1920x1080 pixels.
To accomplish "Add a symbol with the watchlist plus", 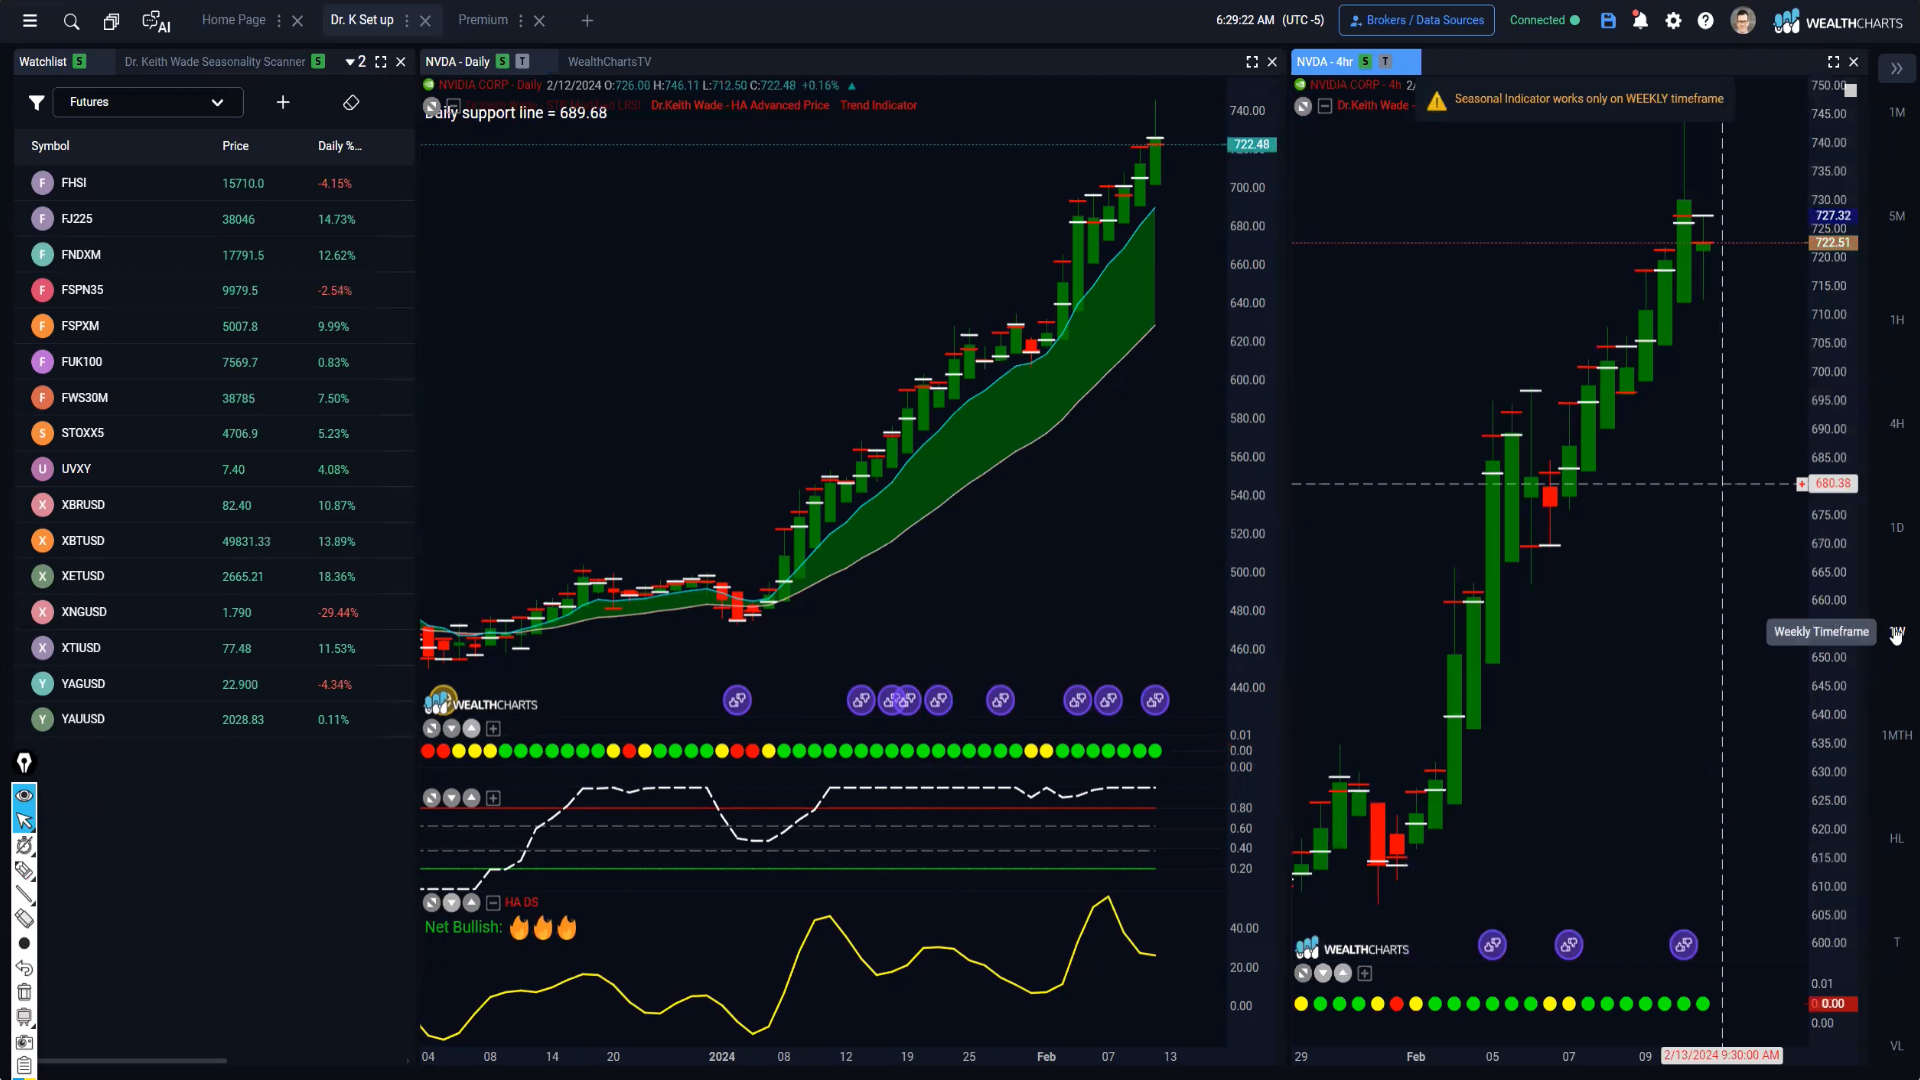I will [283, 102].
